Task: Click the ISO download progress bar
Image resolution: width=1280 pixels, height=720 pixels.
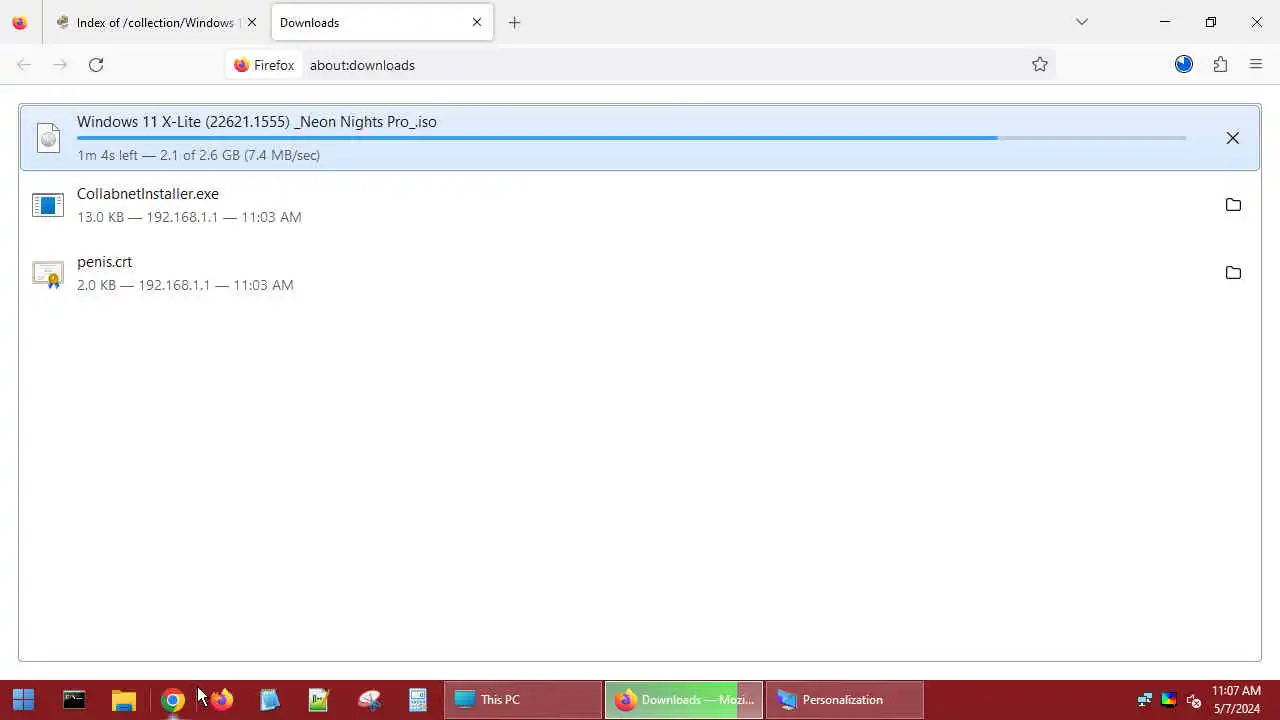Action: (x=631, y=138)
